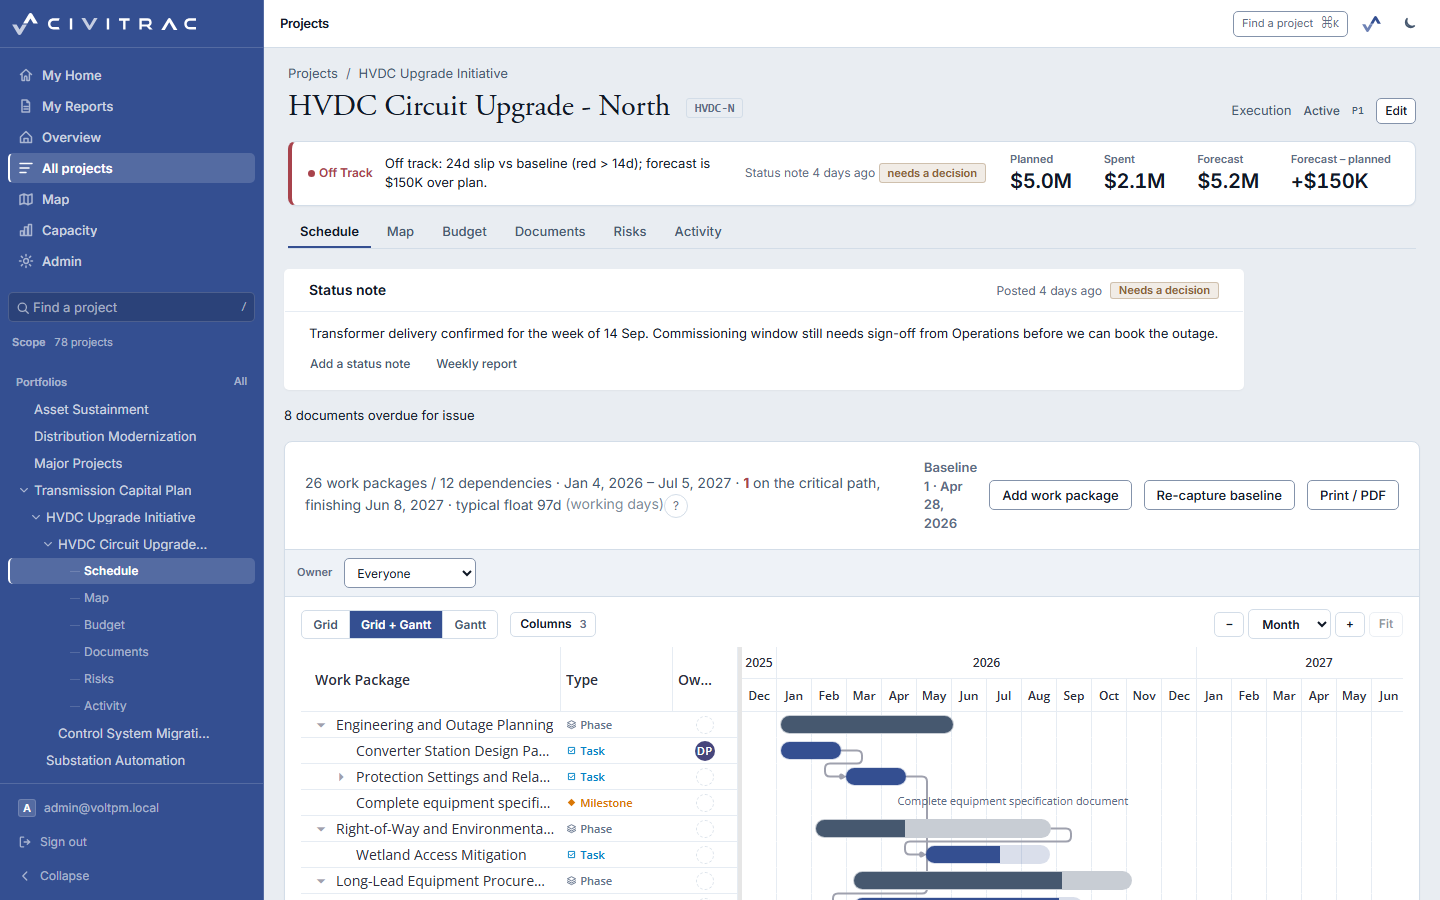Click the DP owner avatar
The width and height of the screenshot is (1440, 900).
coord(705,751)
